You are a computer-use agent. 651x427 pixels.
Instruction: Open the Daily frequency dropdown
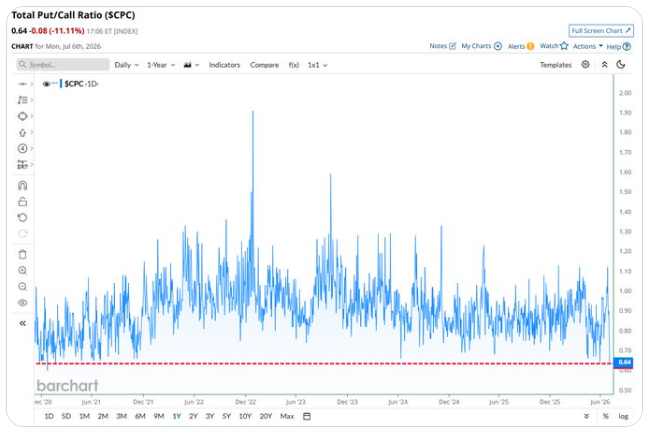pyautogui.click(x=127, y=65)
